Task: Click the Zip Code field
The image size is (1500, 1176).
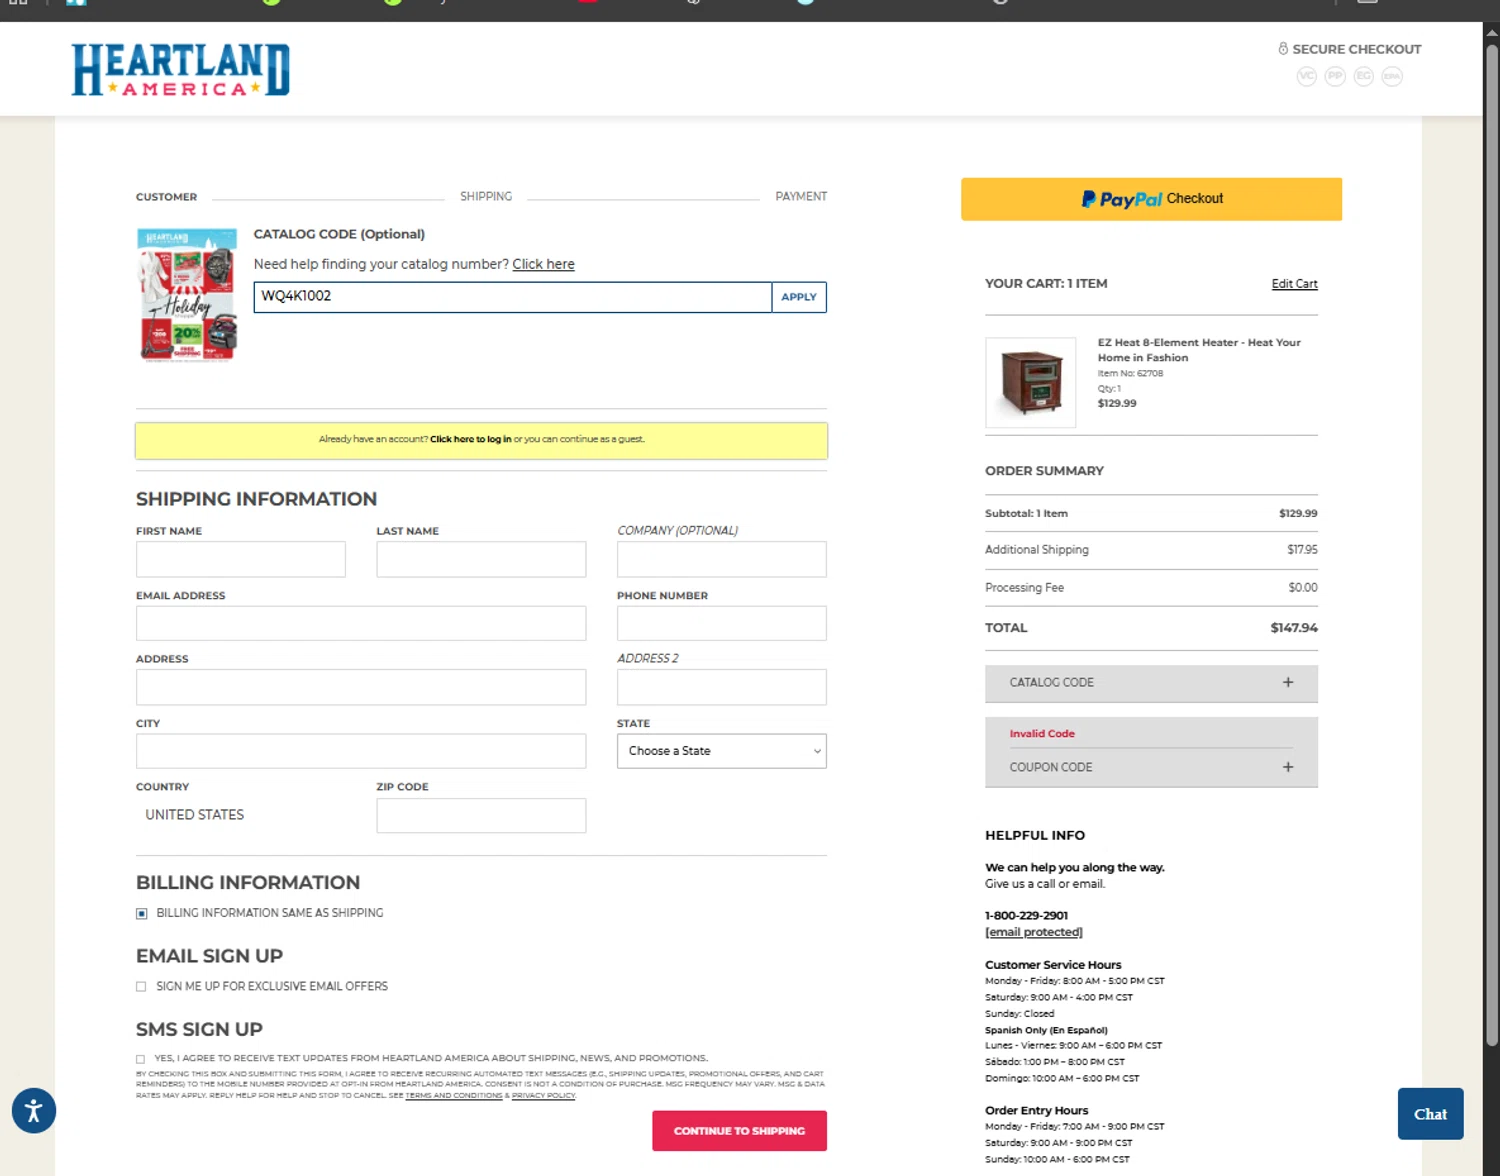Action: point(481,815)
